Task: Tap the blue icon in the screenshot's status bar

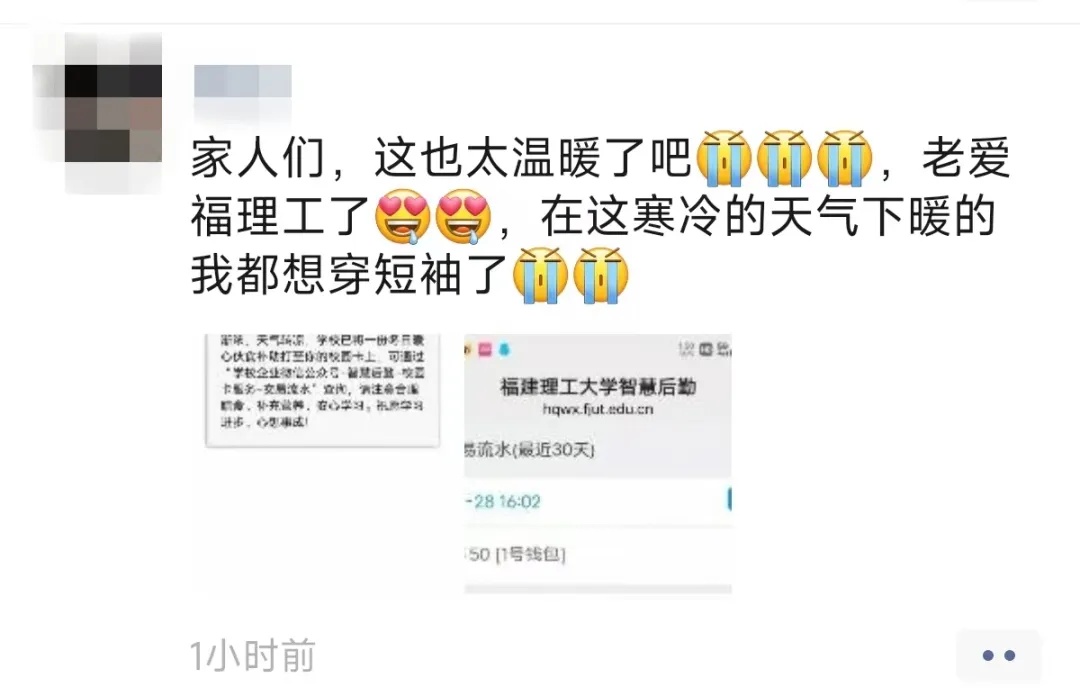Action: point(504,350)
